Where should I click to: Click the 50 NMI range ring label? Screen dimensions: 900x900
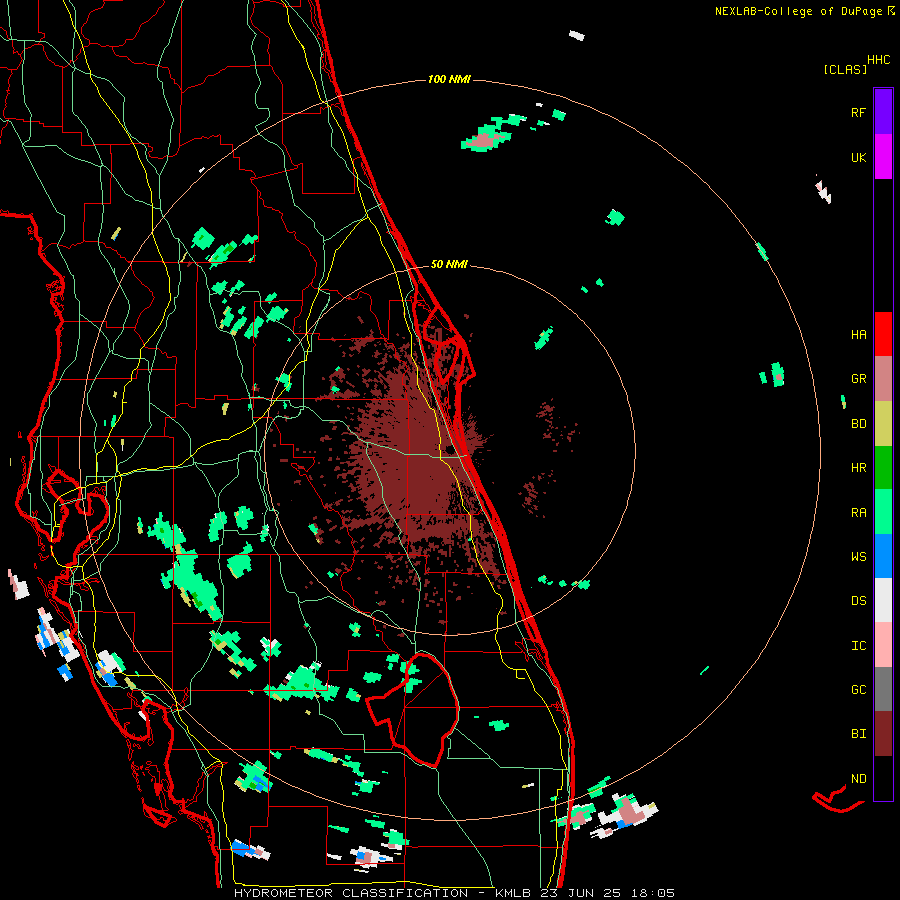pos(449,264)
